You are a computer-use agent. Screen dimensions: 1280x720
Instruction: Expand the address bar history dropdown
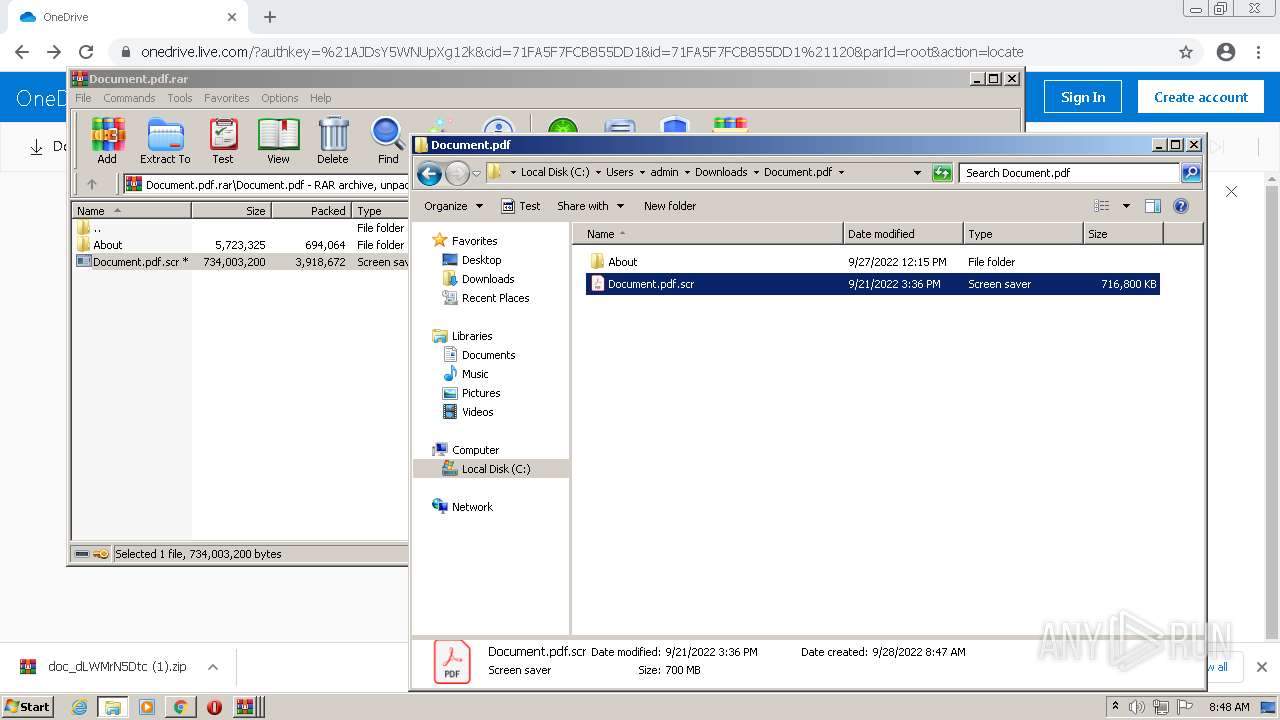pos(917,172)
